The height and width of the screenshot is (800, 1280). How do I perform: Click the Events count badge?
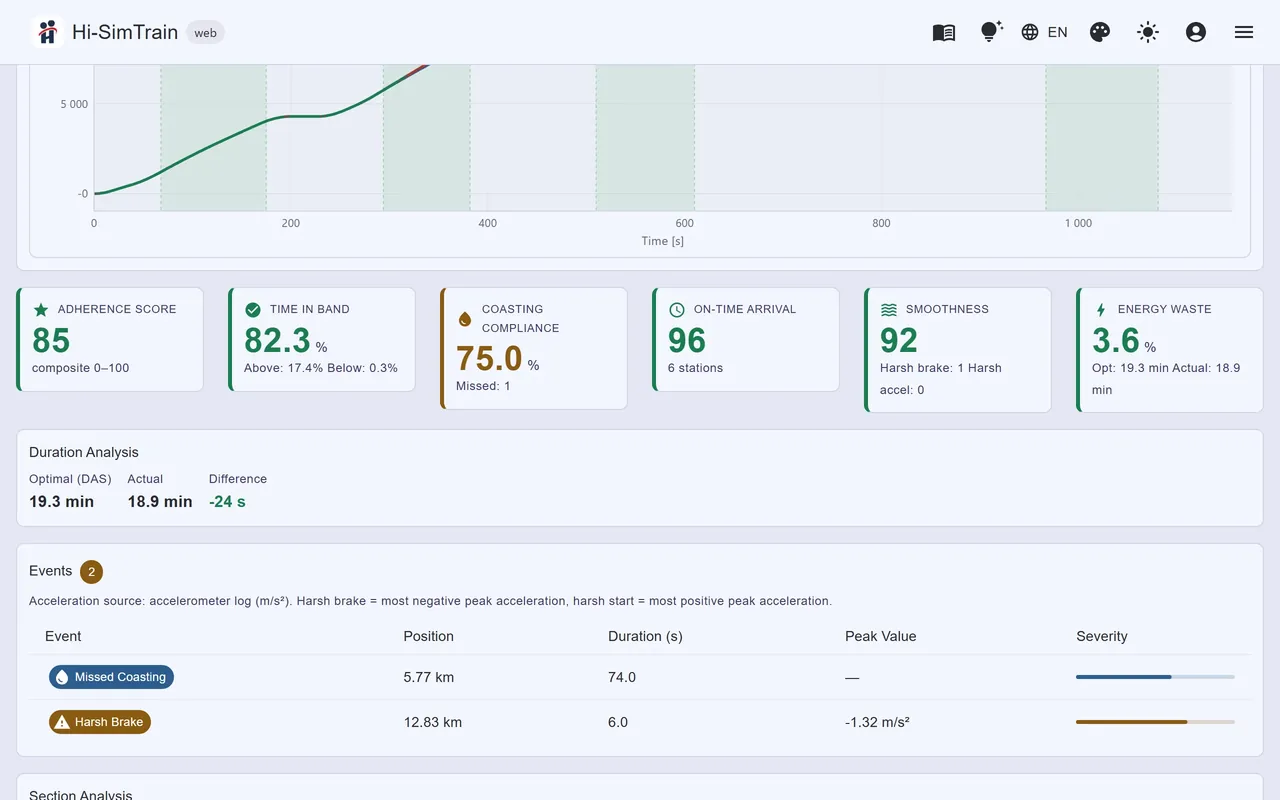coord(92,572)
